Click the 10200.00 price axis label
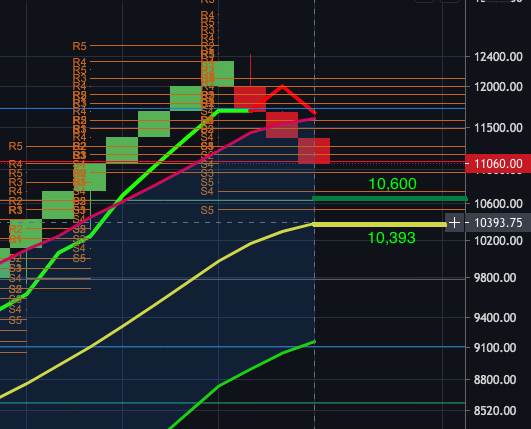Screen dimensions: 531x429 (498, 241)
